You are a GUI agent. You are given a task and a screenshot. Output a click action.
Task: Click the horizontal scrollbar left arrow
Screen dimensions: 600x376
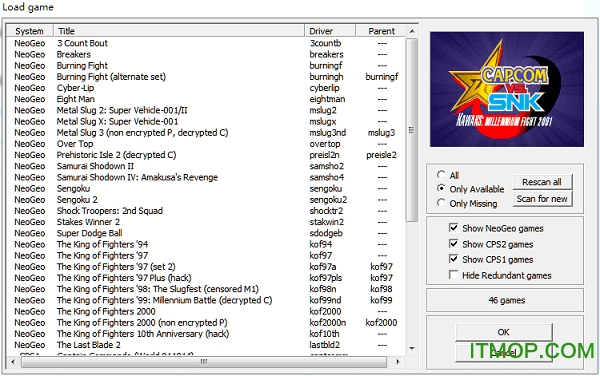pos(13,361)
